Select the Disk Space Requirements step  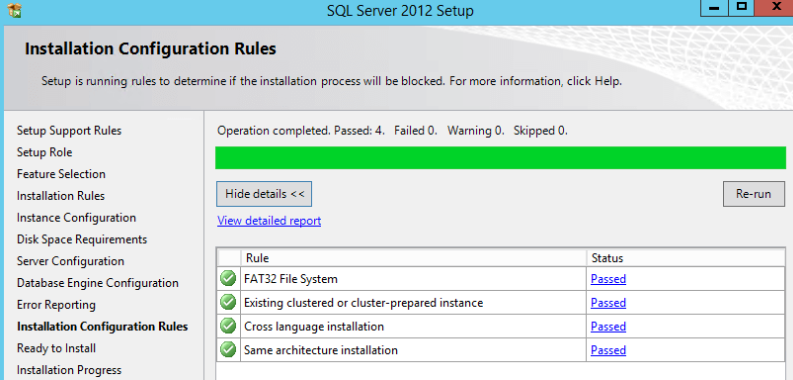point(82,239)
